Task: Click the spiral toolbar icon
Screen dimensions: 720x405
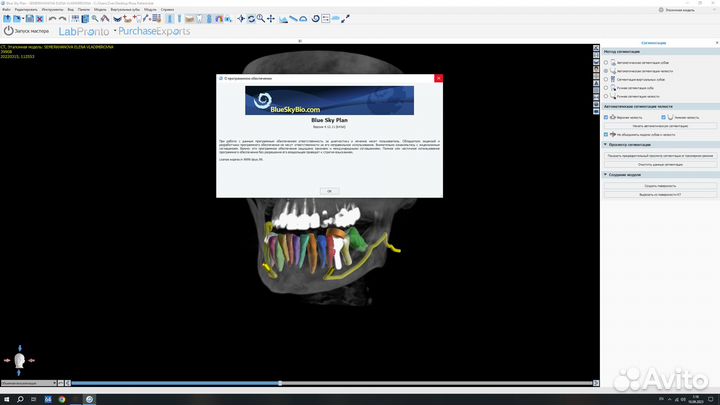Action: [x=315, y=19]
